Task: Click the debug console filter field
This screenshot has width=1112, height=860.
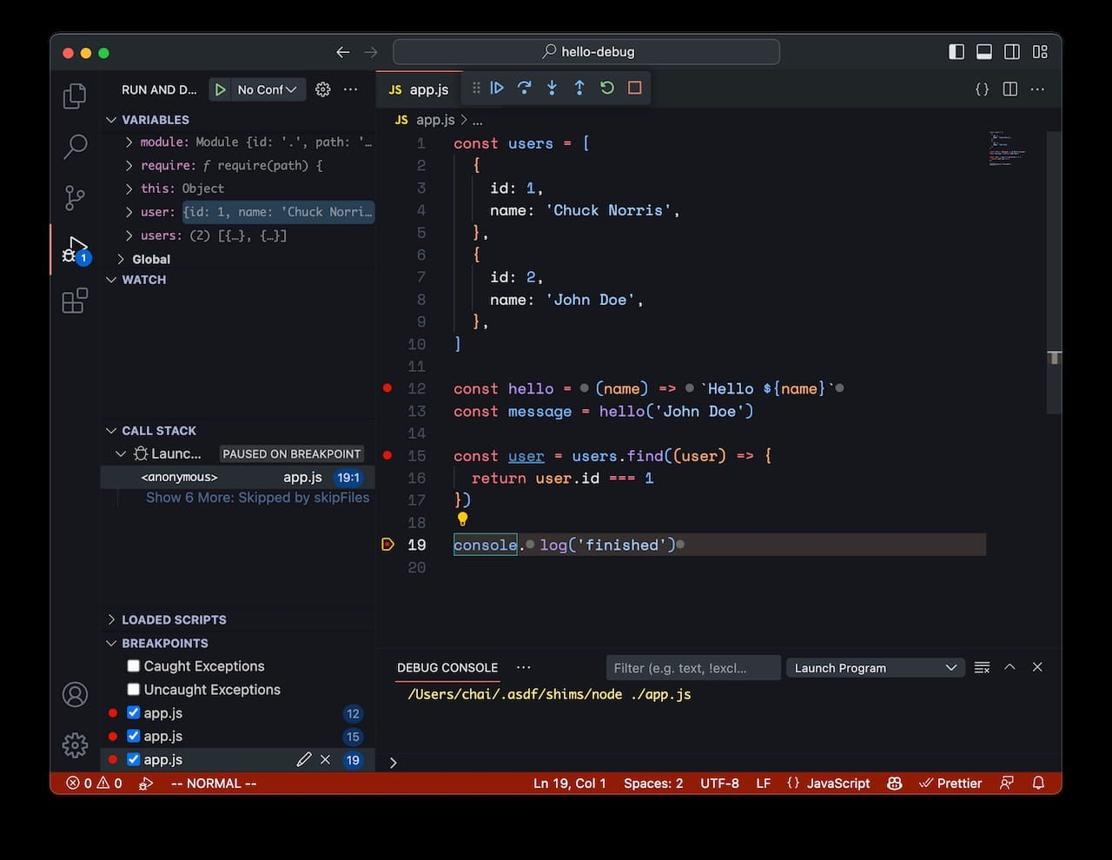Action: [693, 668]
